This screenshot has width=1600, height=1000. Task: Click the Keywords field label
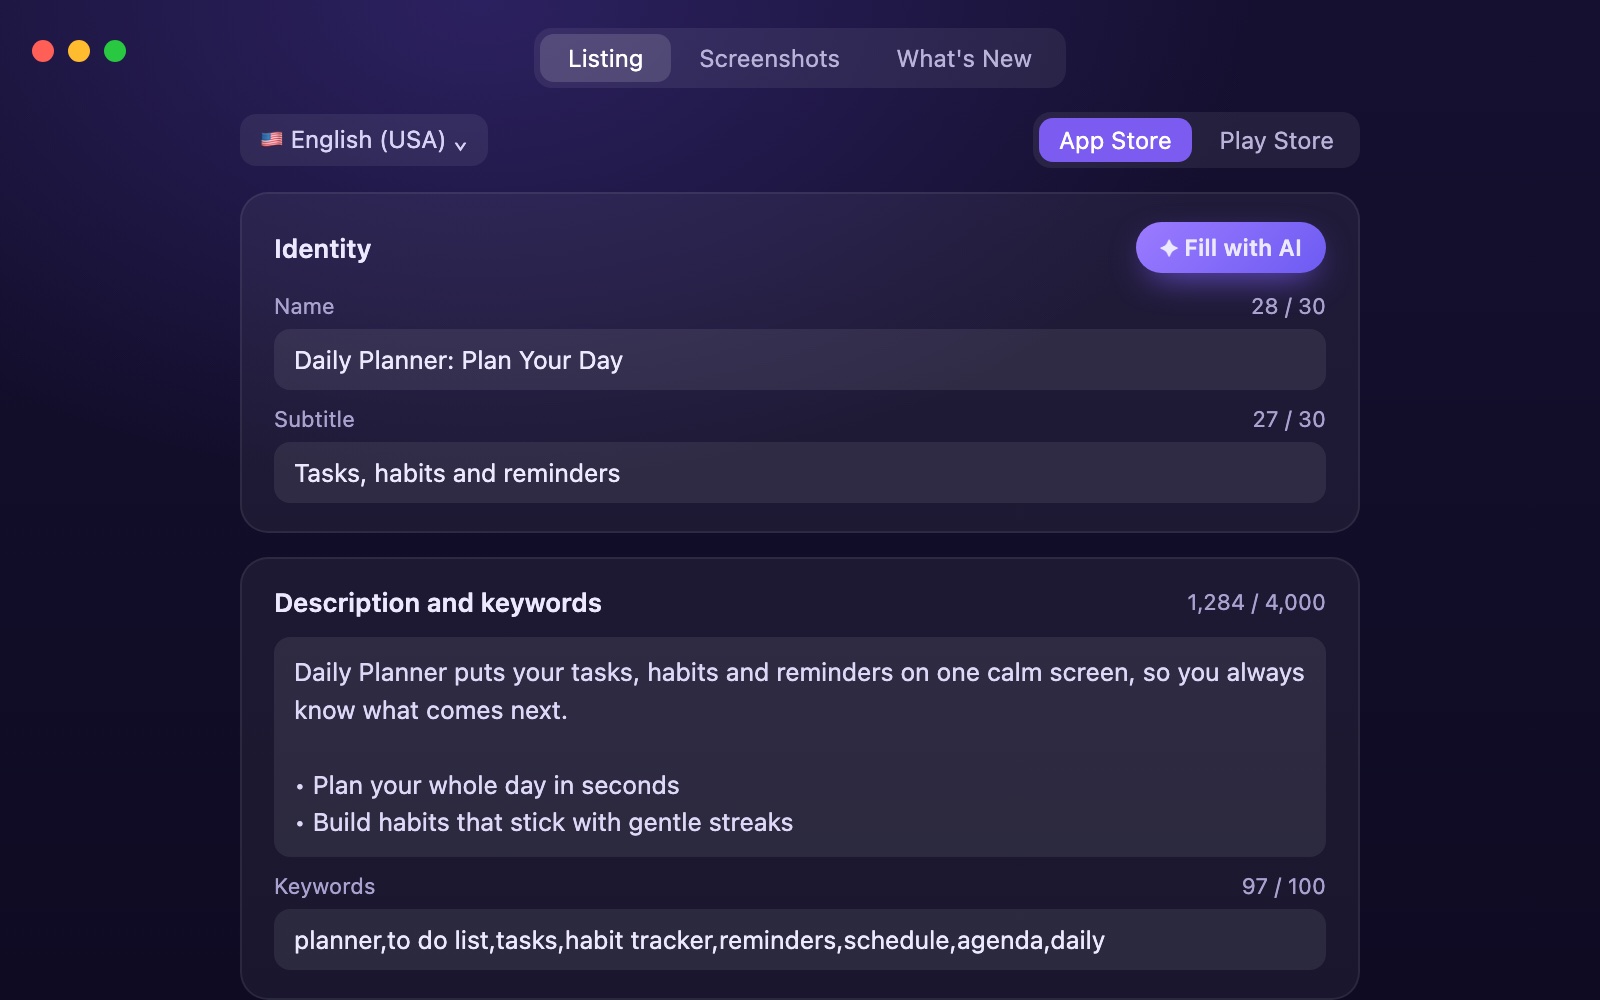click(324, 886)
